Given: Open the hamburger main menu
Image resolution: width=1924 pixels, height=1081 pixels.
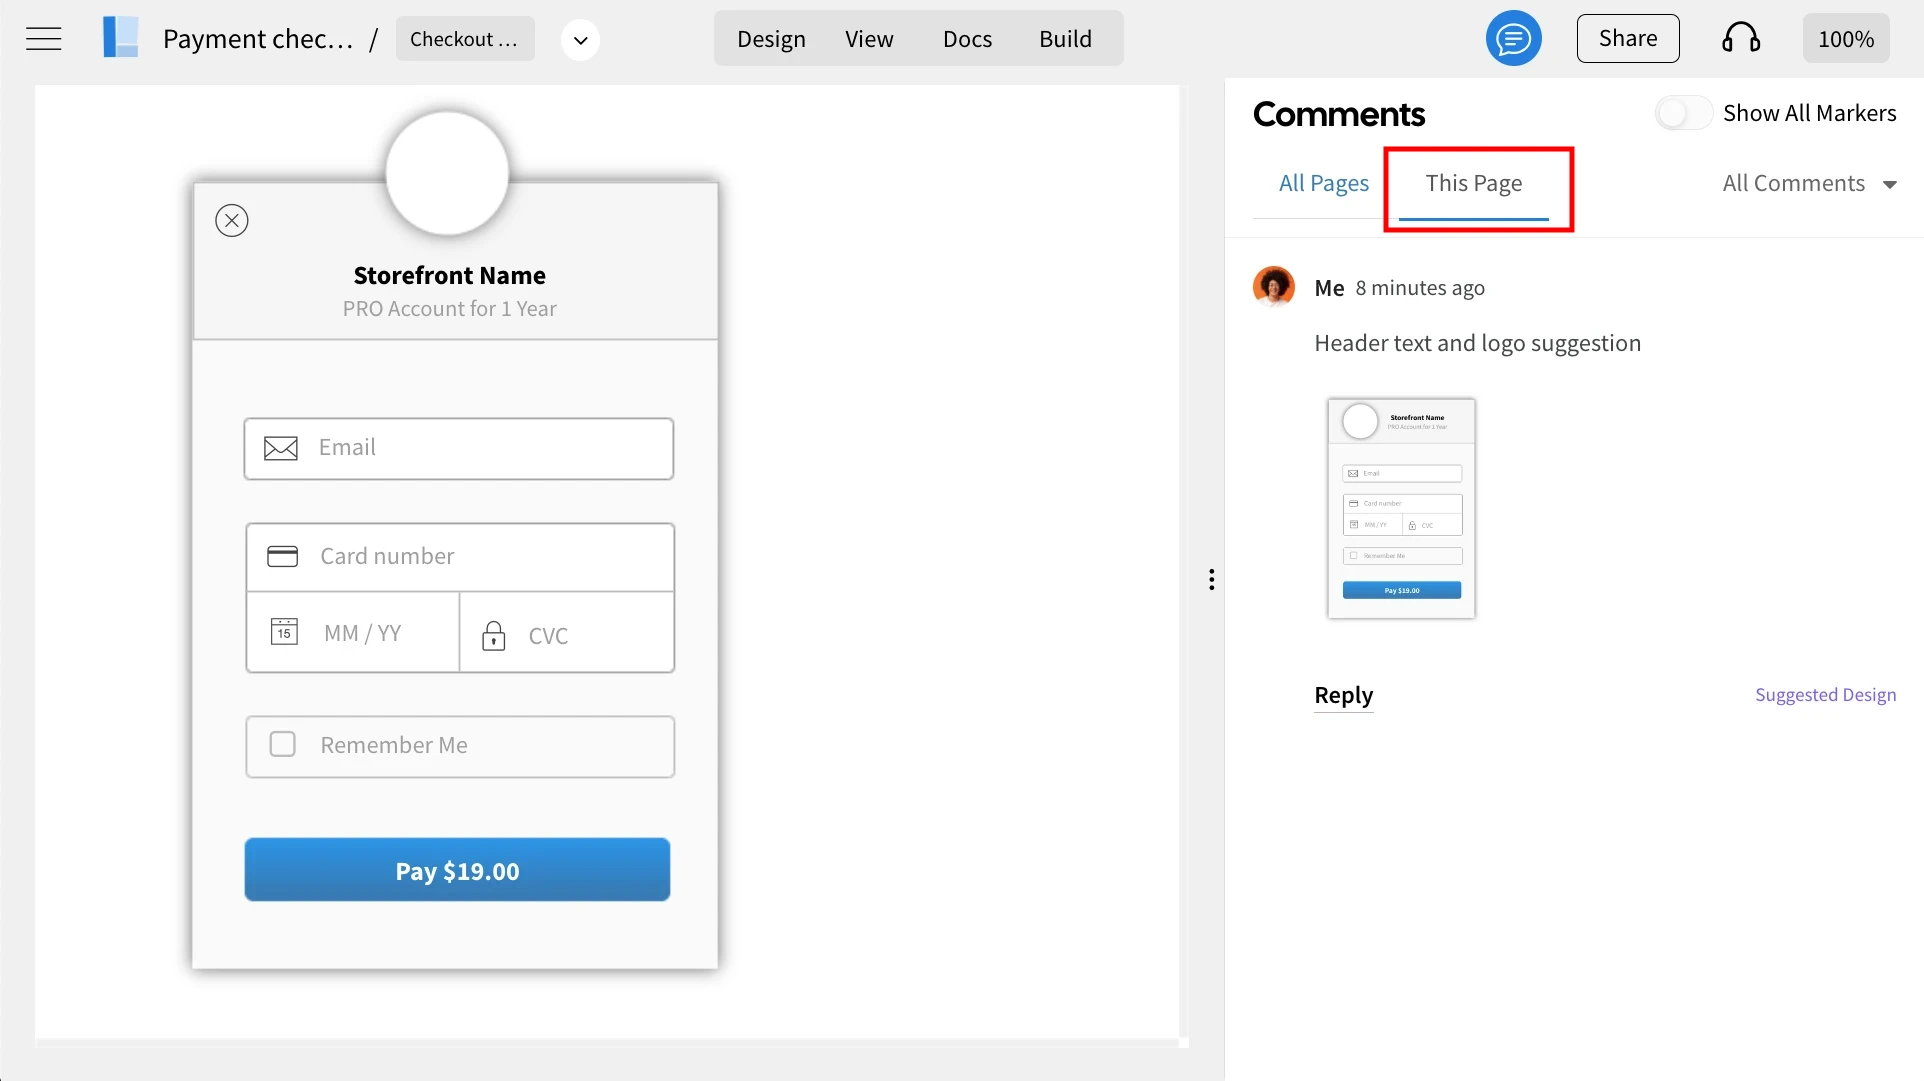Looking at the screenshot, I should (x=43, y=39).
